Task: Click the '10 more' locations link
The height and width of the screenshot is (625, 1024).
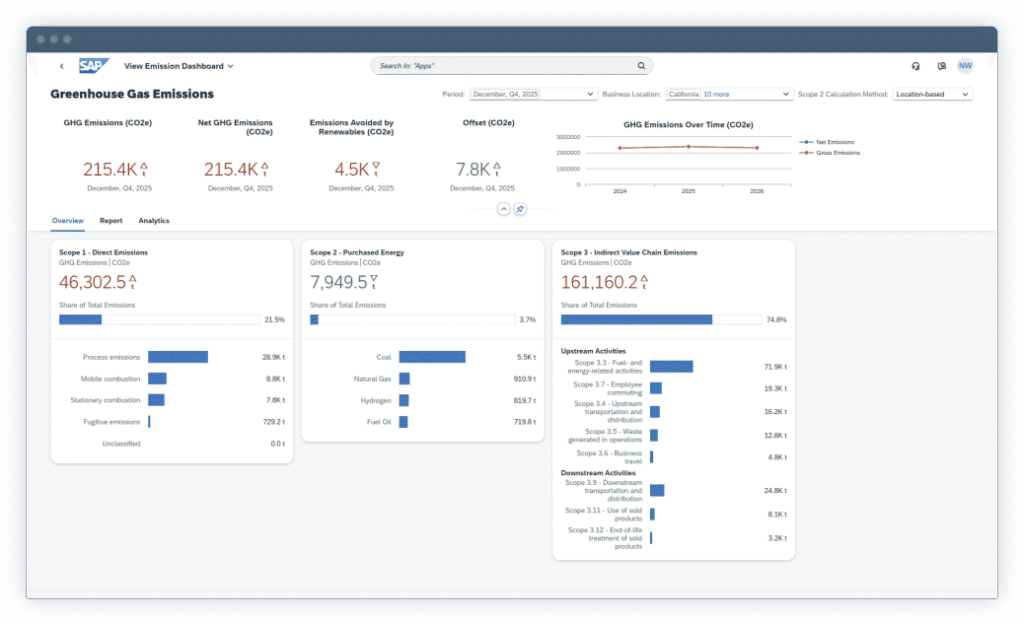Action: pyautogui.click(x=716, y=94)
